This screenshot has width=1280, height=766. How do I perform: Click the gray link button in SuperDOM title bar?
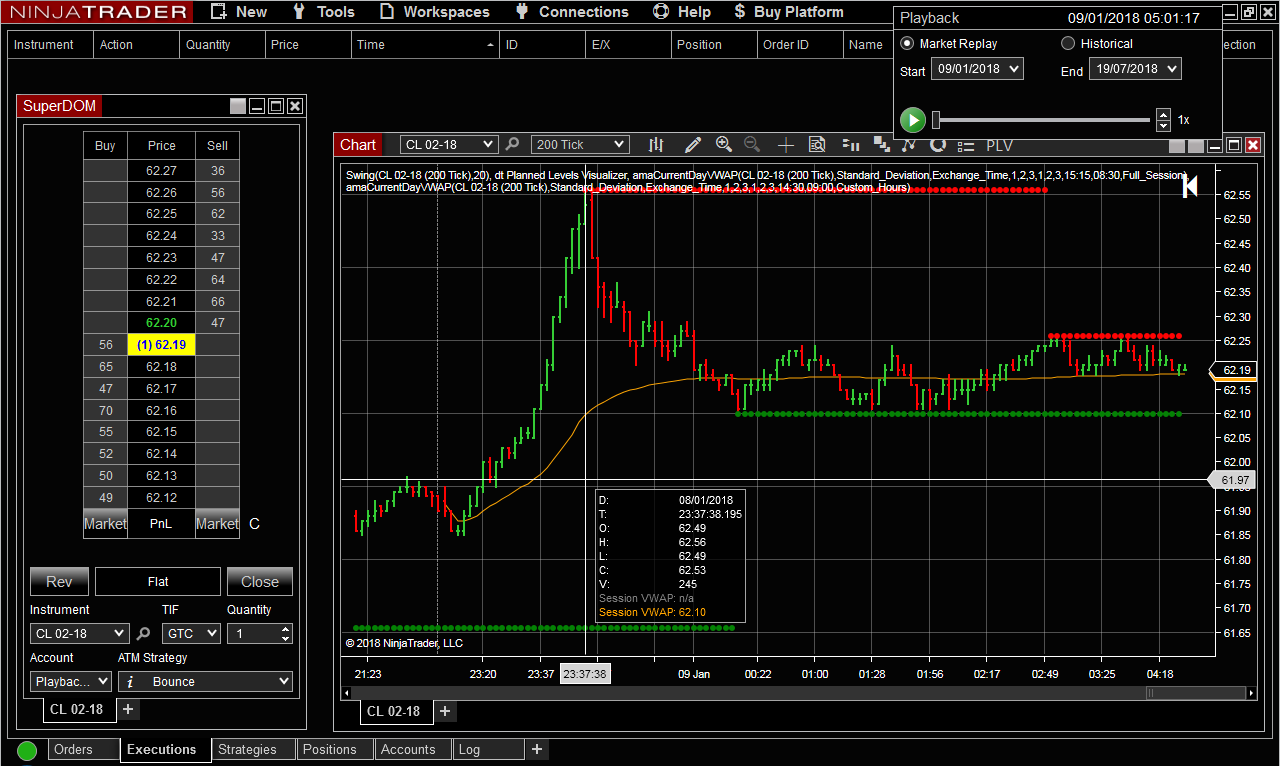point(237,106)
